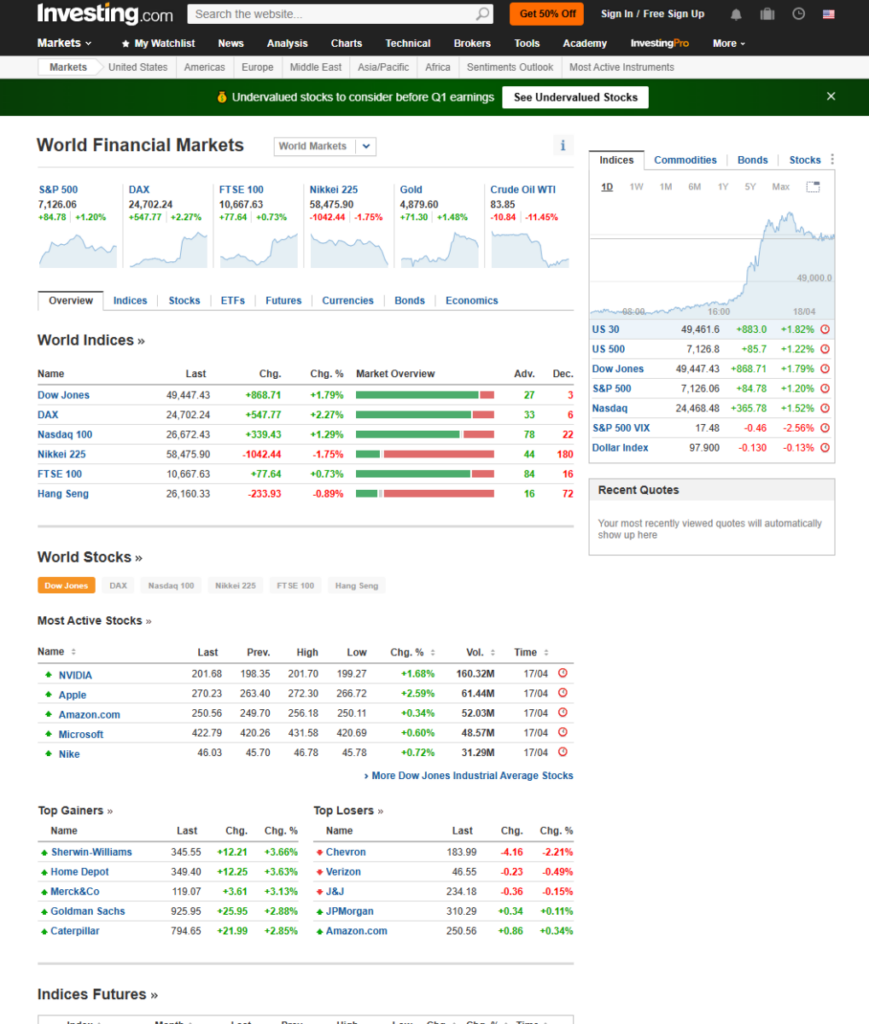Image resolution: width=869 pixels, height=1024 pixels.
Task: Open the World Markets dropdown
Action: click(x=324, y=146)
